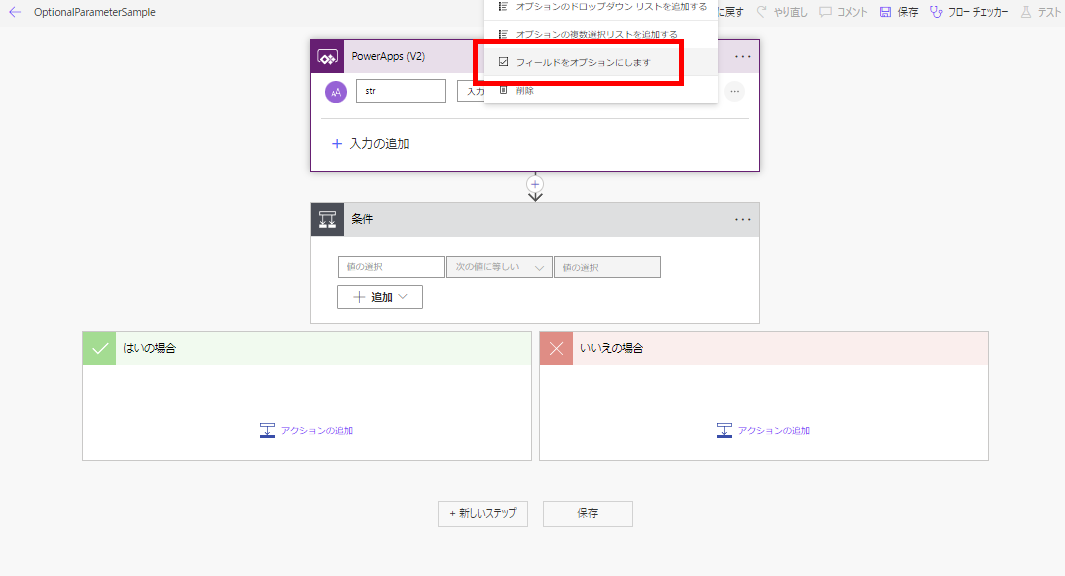The image size is (1065, 576).
Task: Click the plus insert-step button between steps
Action: (535, 184)
